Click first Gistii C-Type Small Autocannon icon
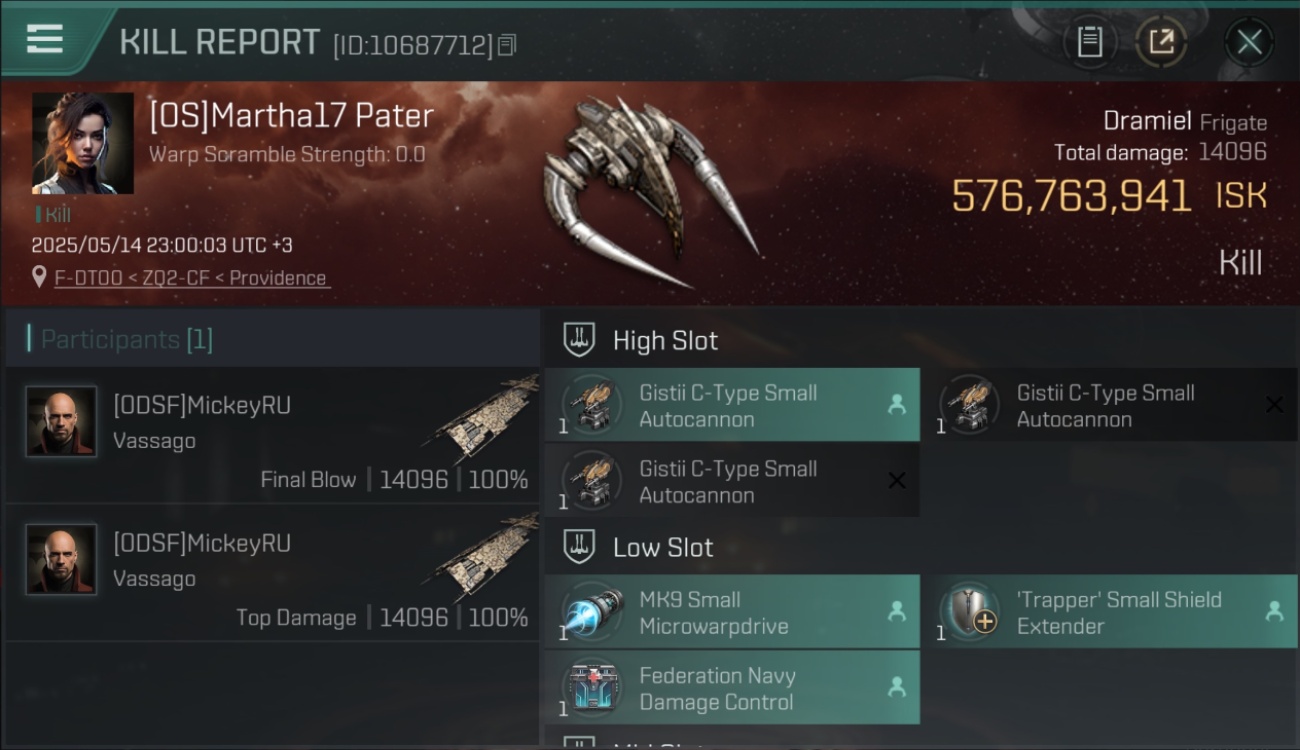The height and width of the screenshot is (750, 1300). click(x=592, y=405)
